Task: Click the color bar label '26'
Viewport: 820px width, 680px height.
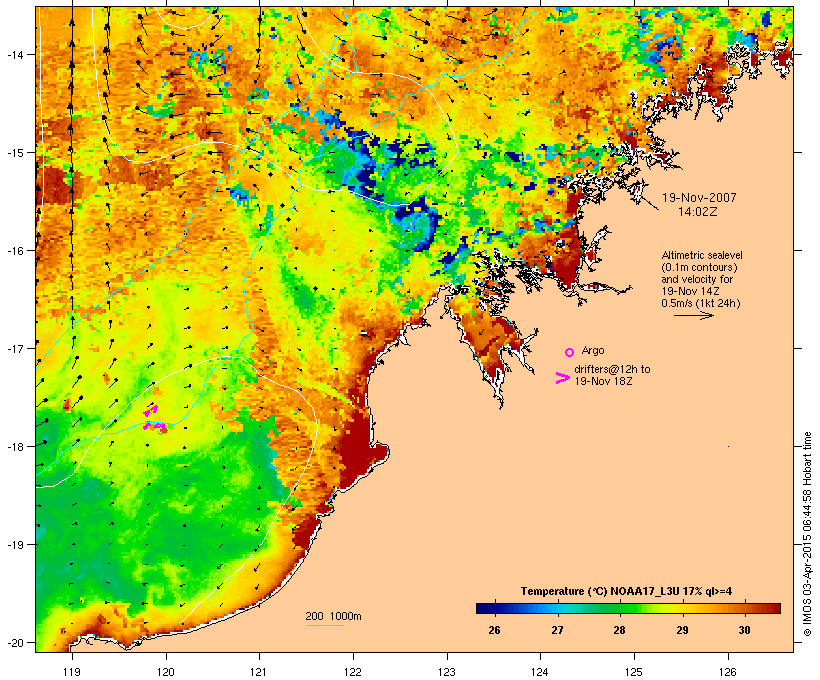Action: (x=494, y=630)
